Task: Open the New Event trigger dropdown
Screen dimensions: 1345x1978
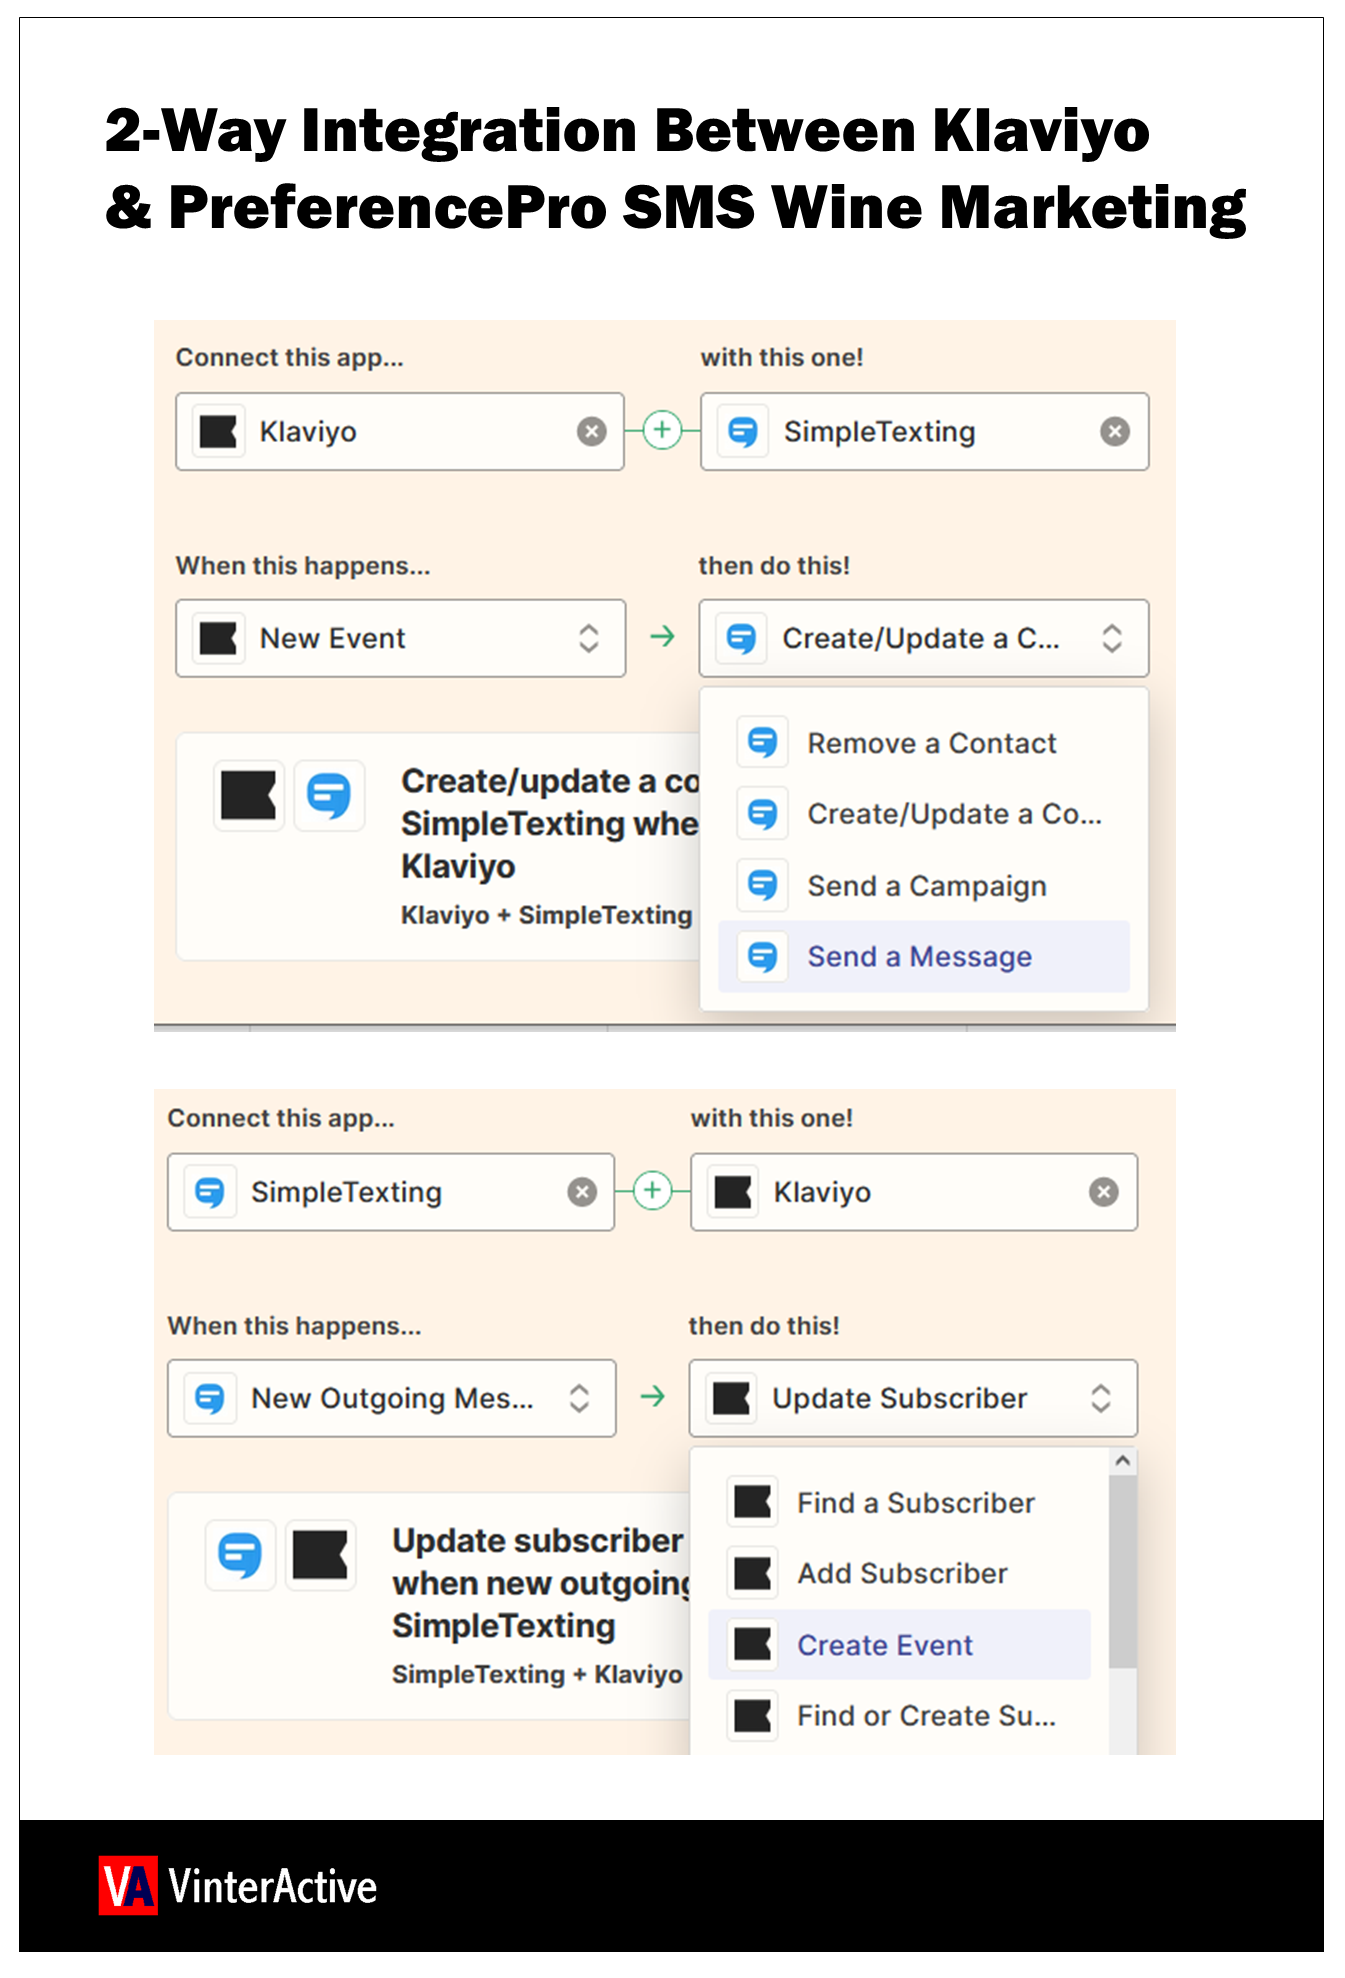Action: 400,638
